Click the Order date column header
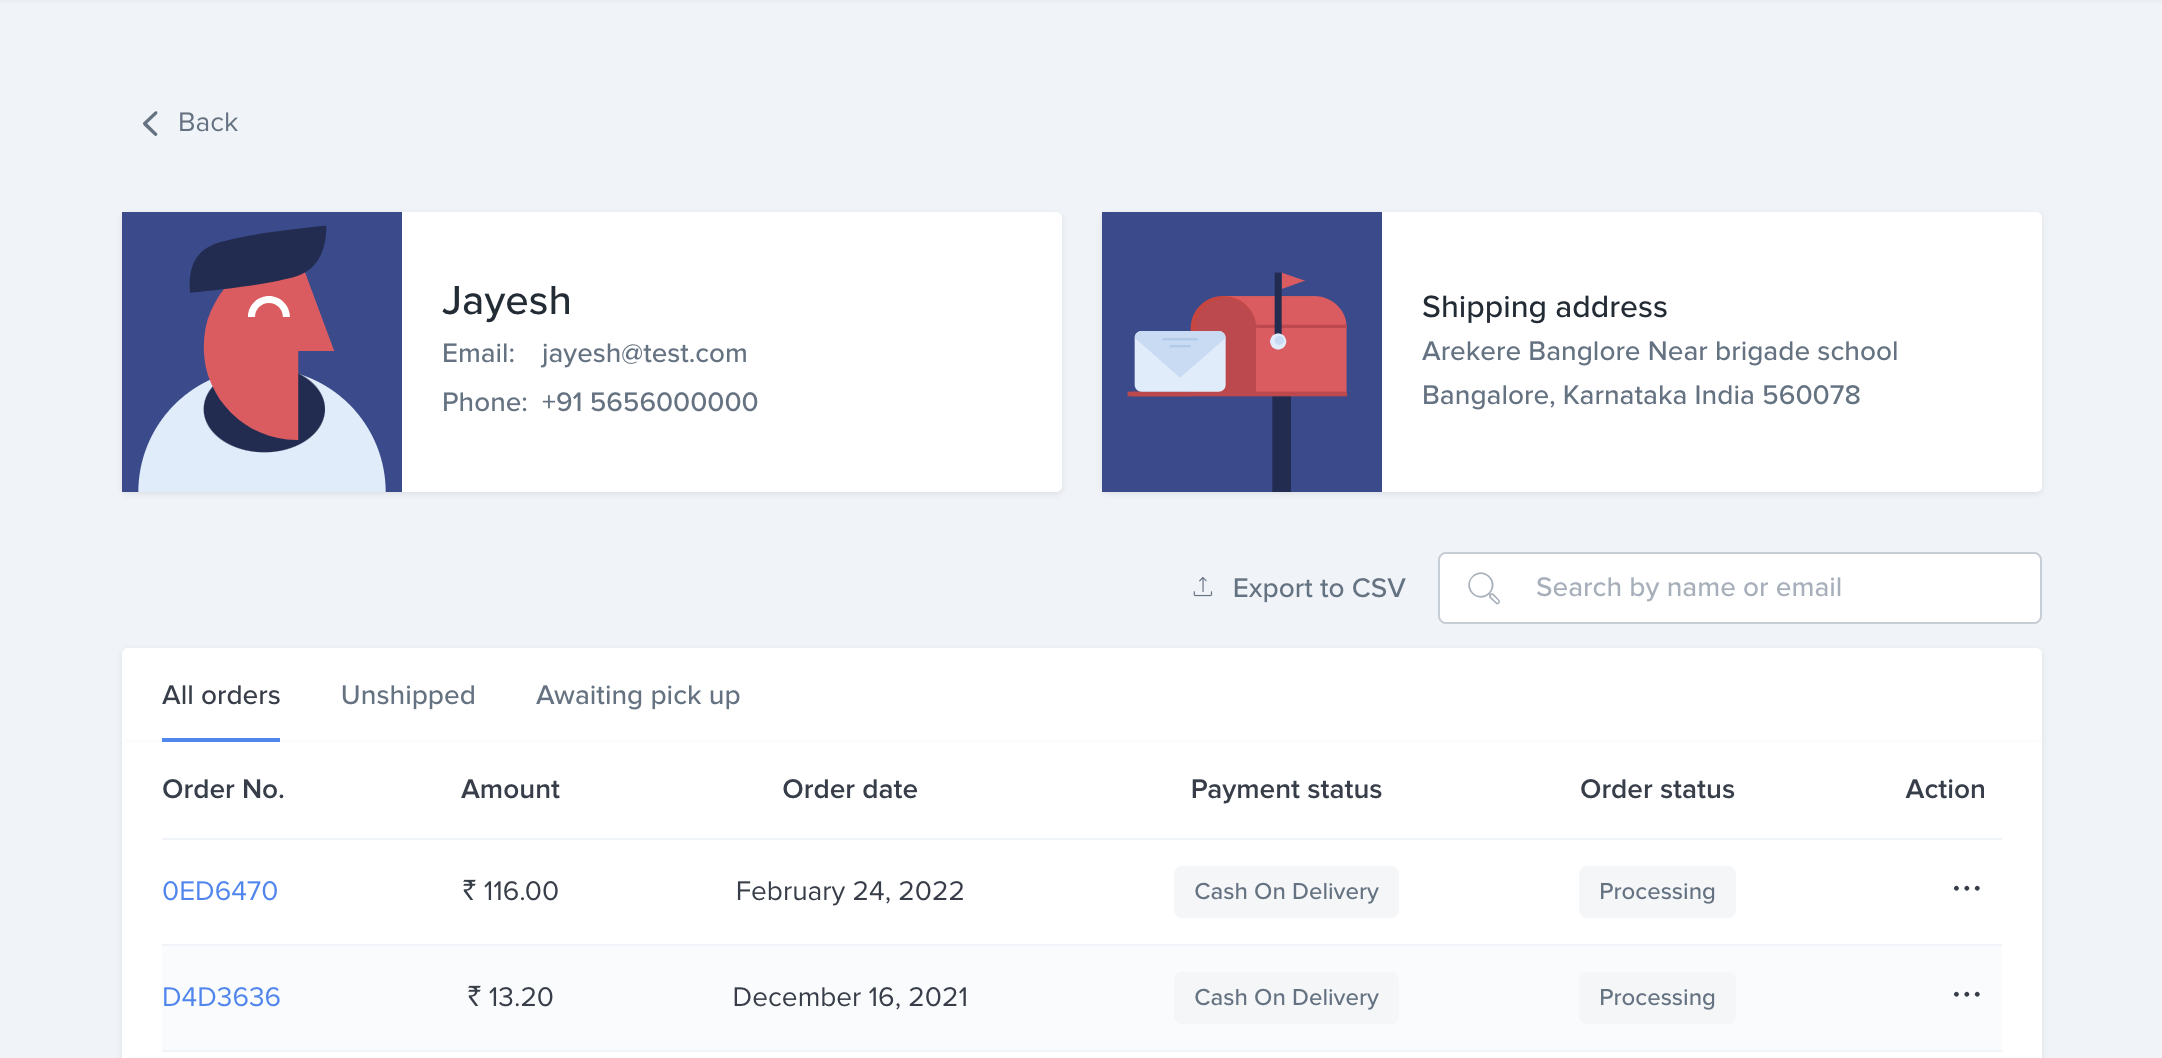The height and width of the screenshot is (1058, 2162). (850, 789)
